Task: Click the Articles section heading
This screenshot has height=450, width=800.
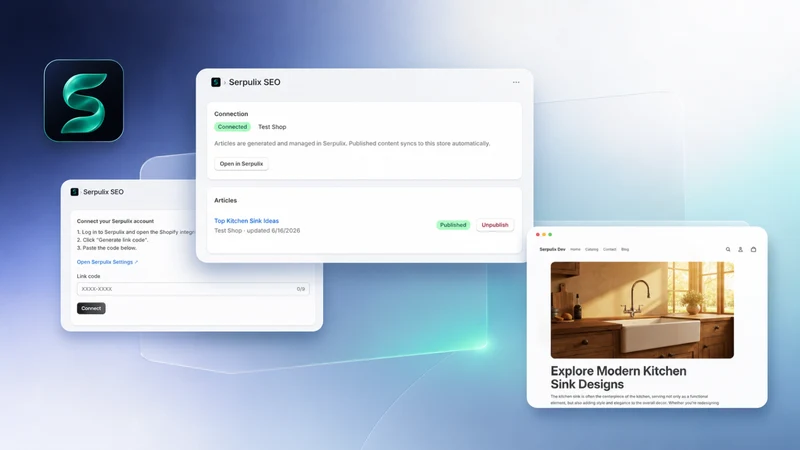Action: (226, 201)
